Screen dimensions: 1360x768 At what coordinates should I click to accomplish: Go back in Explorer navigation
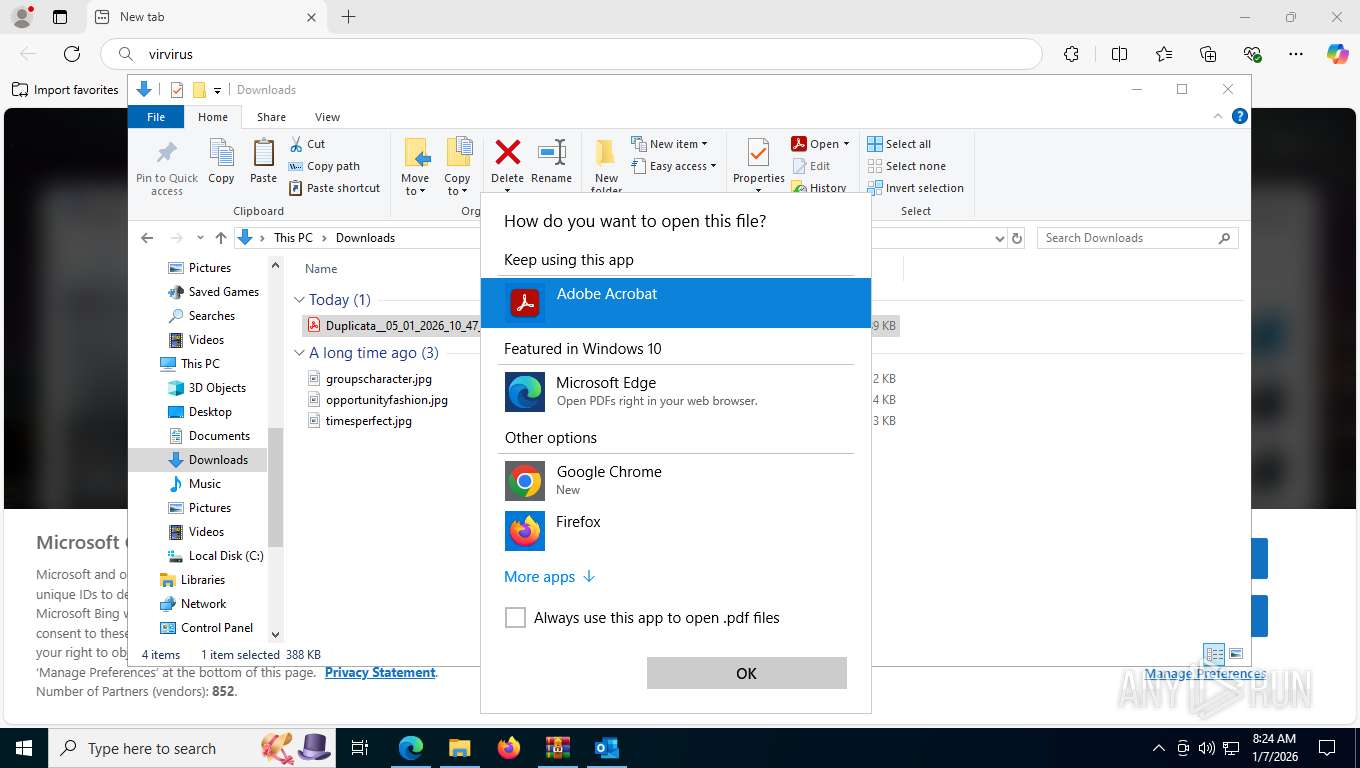(x=147, y=238)
